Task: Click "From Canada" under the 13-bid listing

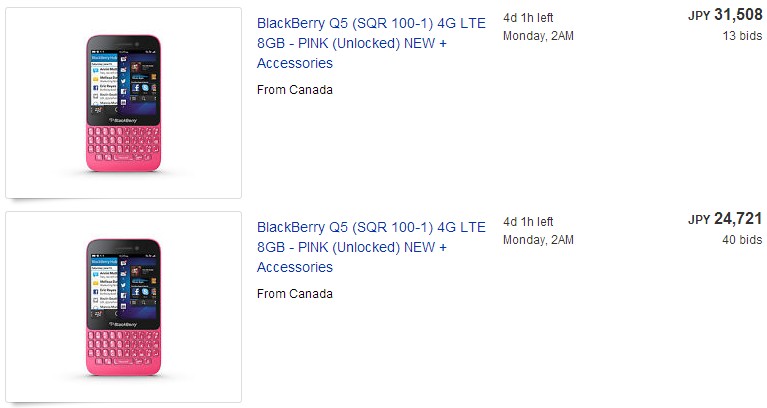Action: tap(295, 89)
